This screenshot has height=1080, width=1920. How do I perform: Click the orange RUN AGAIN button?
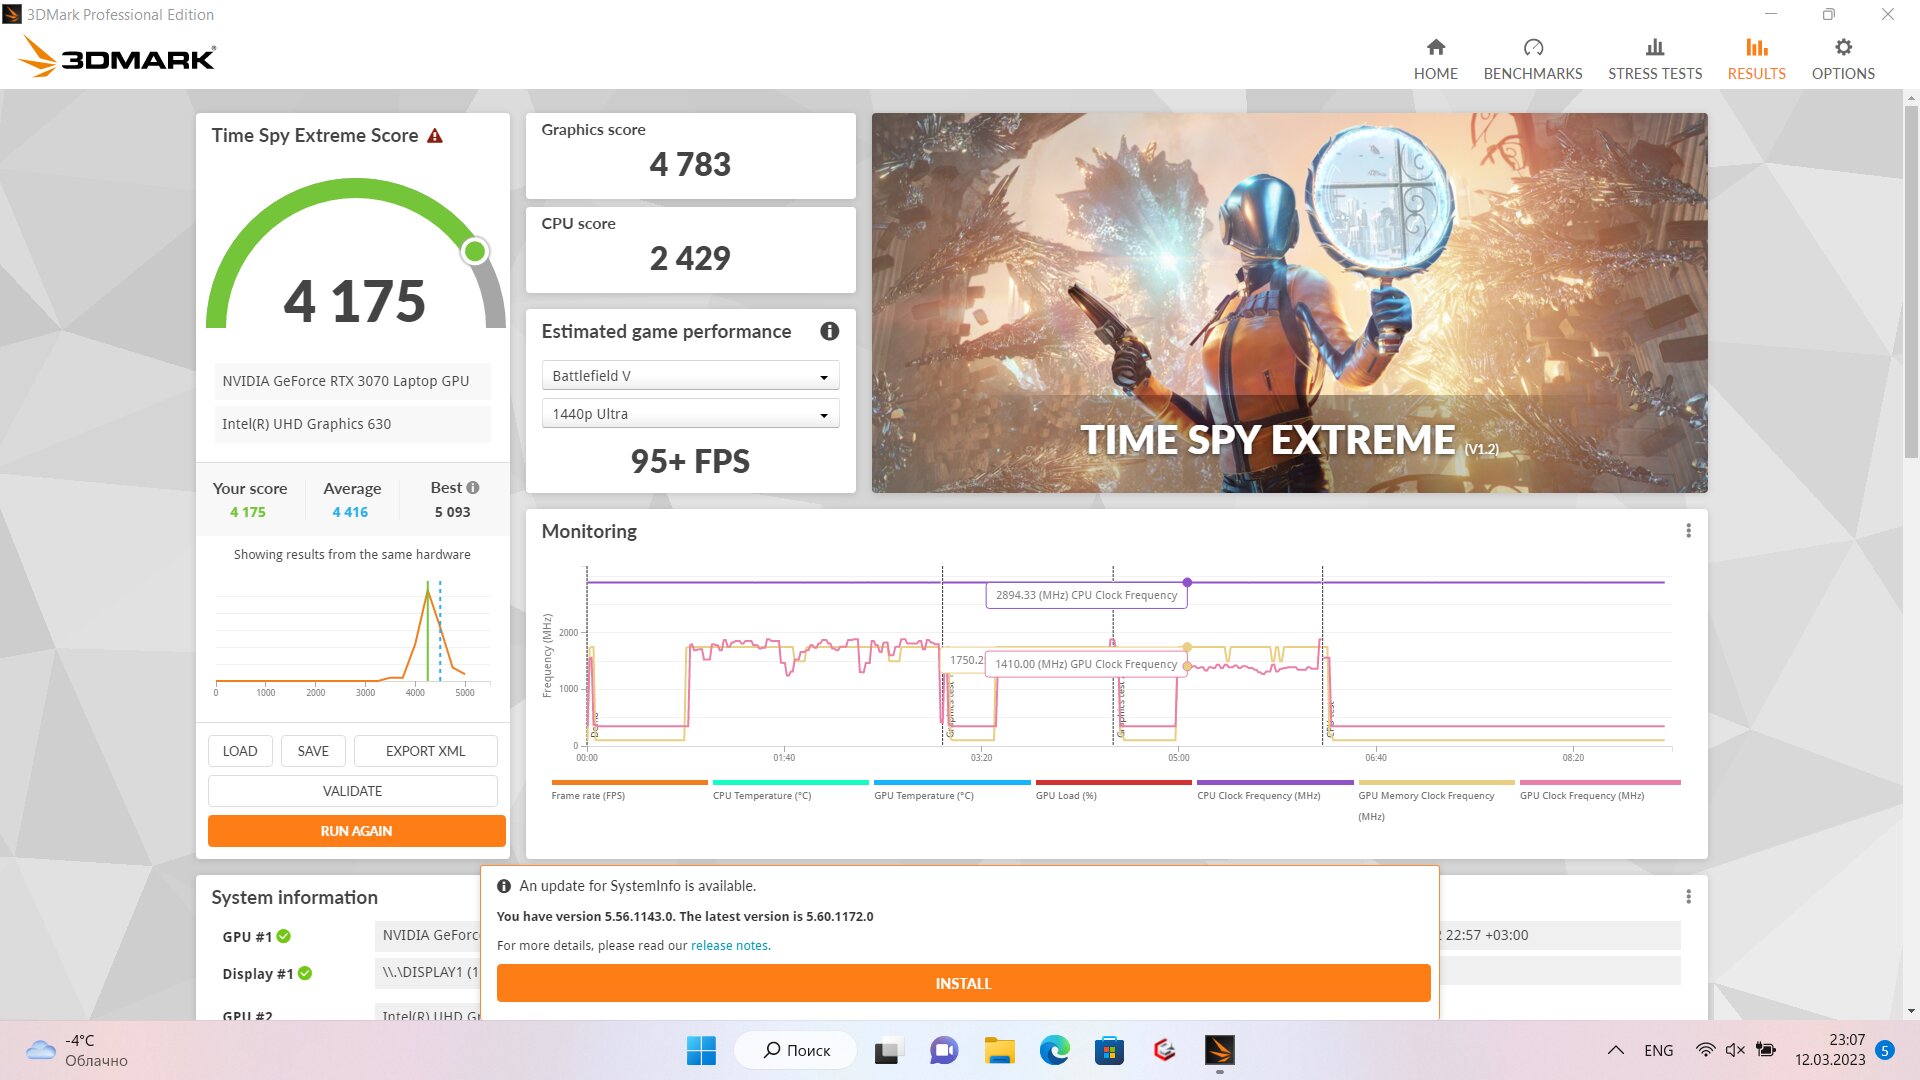tap(356, 831)
